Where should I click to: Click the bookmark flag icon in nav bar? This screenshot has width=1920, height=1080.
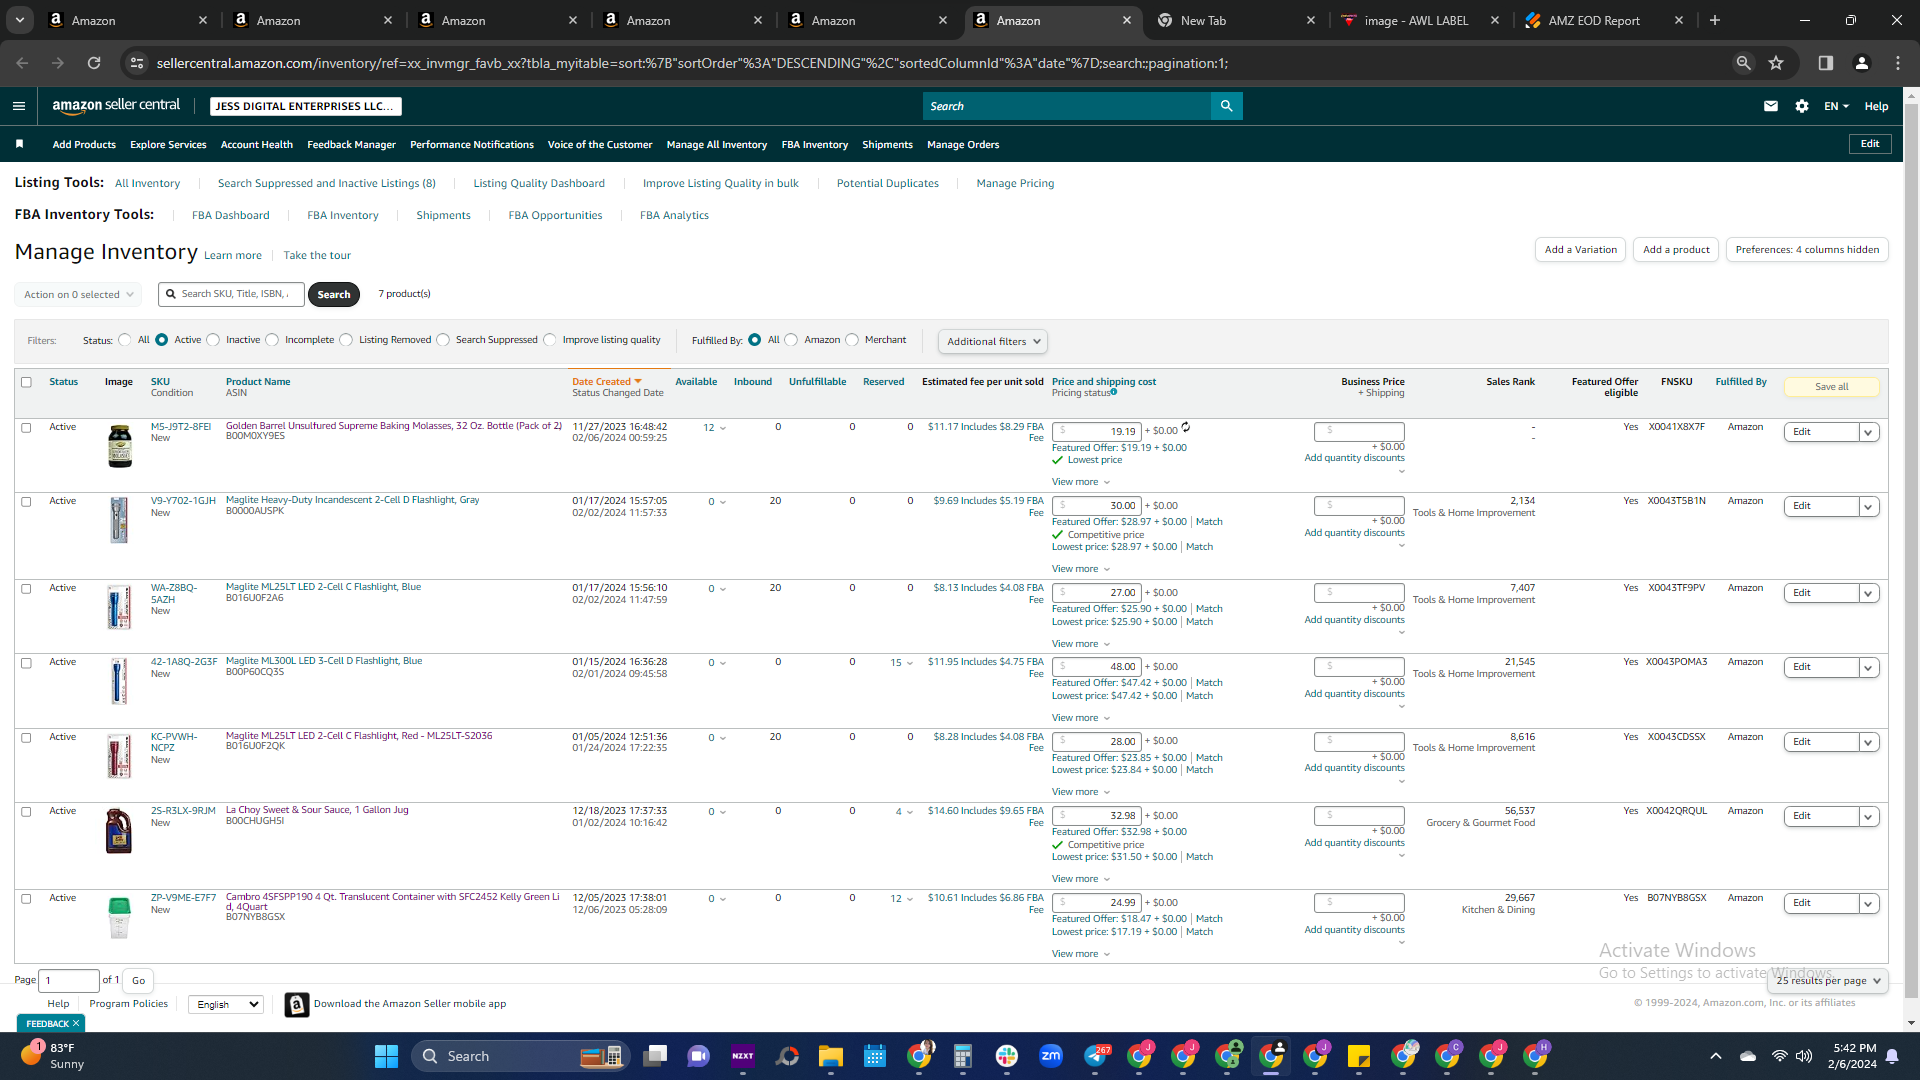(19, 144)
